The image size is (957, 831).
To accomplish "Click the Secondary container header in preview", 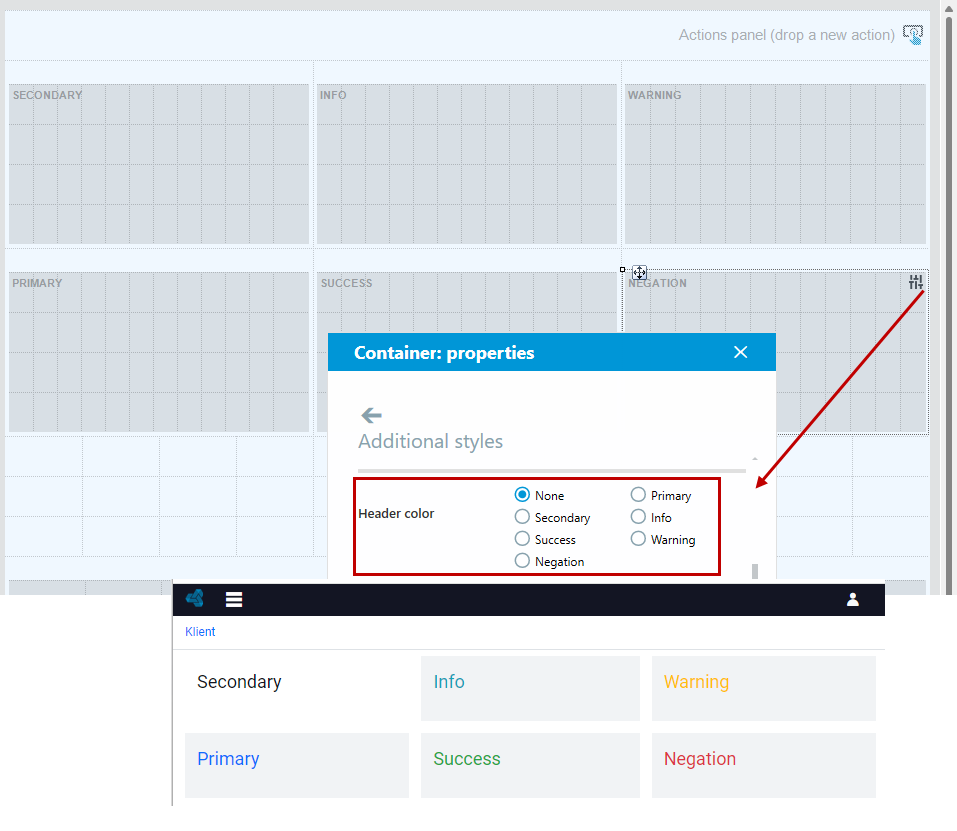I will [x=239, y=682].
